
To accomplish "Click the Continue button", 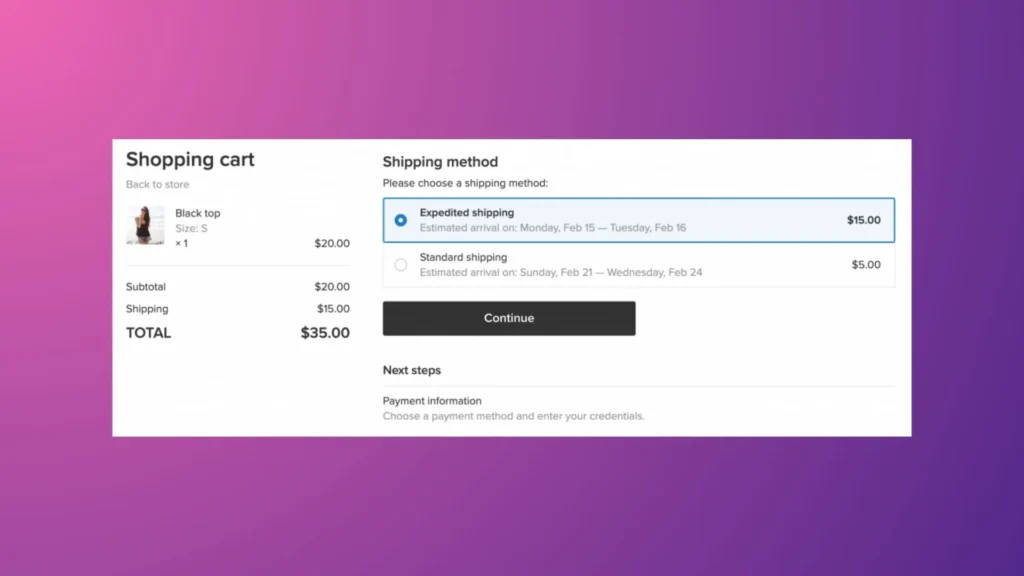I will (x=508, y=318).
